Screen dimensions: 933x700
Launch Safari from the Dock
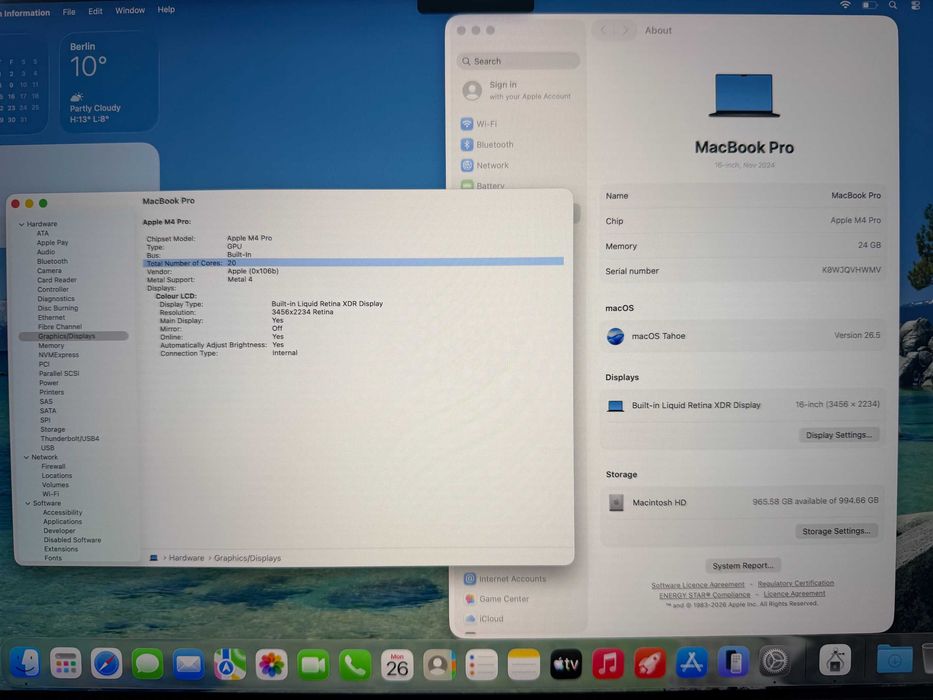106,664
